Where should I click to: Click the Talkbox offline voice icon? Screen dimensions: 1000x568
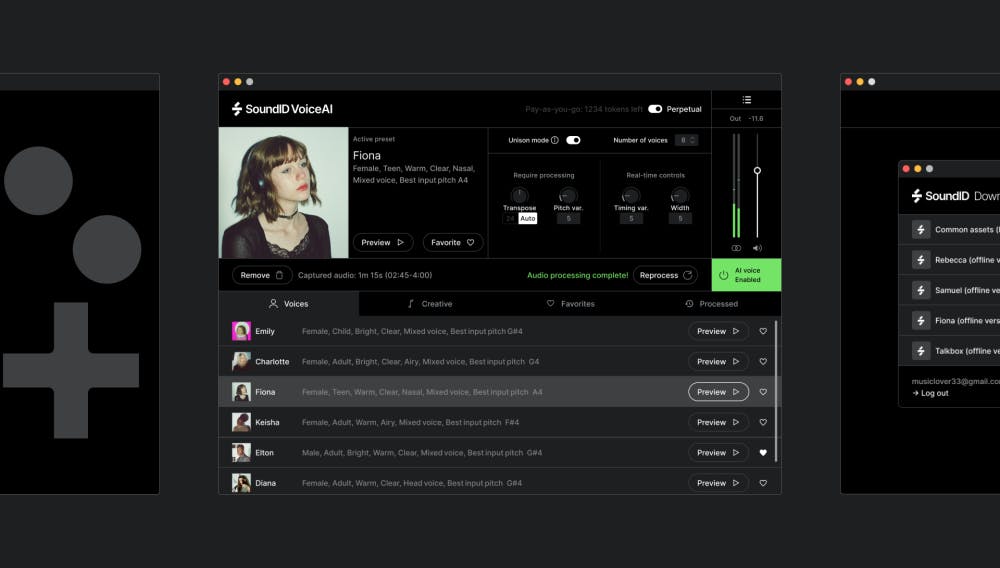click(x=921, y=351)
